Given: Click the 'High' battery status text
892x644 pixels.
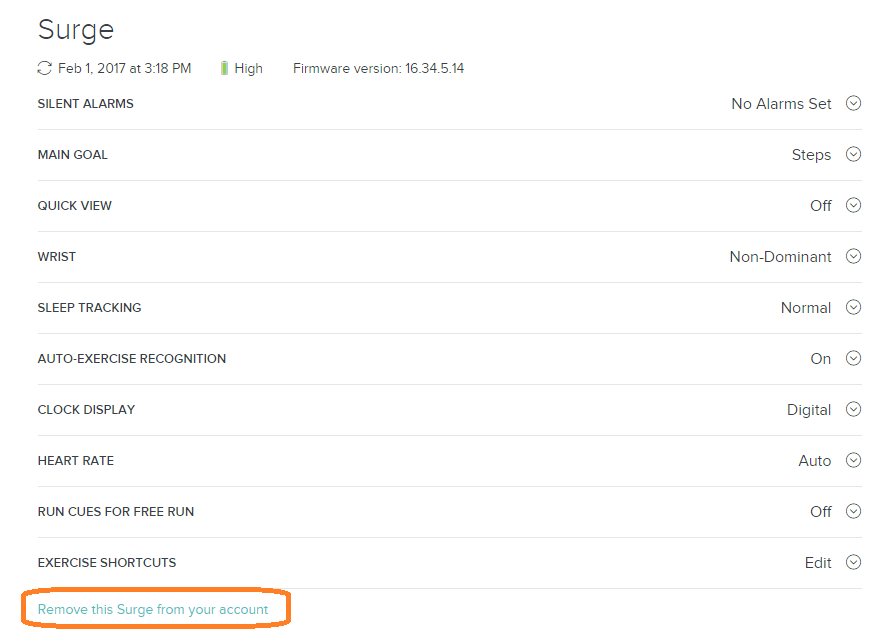Looking at the screenshot, I should (249, 68).
